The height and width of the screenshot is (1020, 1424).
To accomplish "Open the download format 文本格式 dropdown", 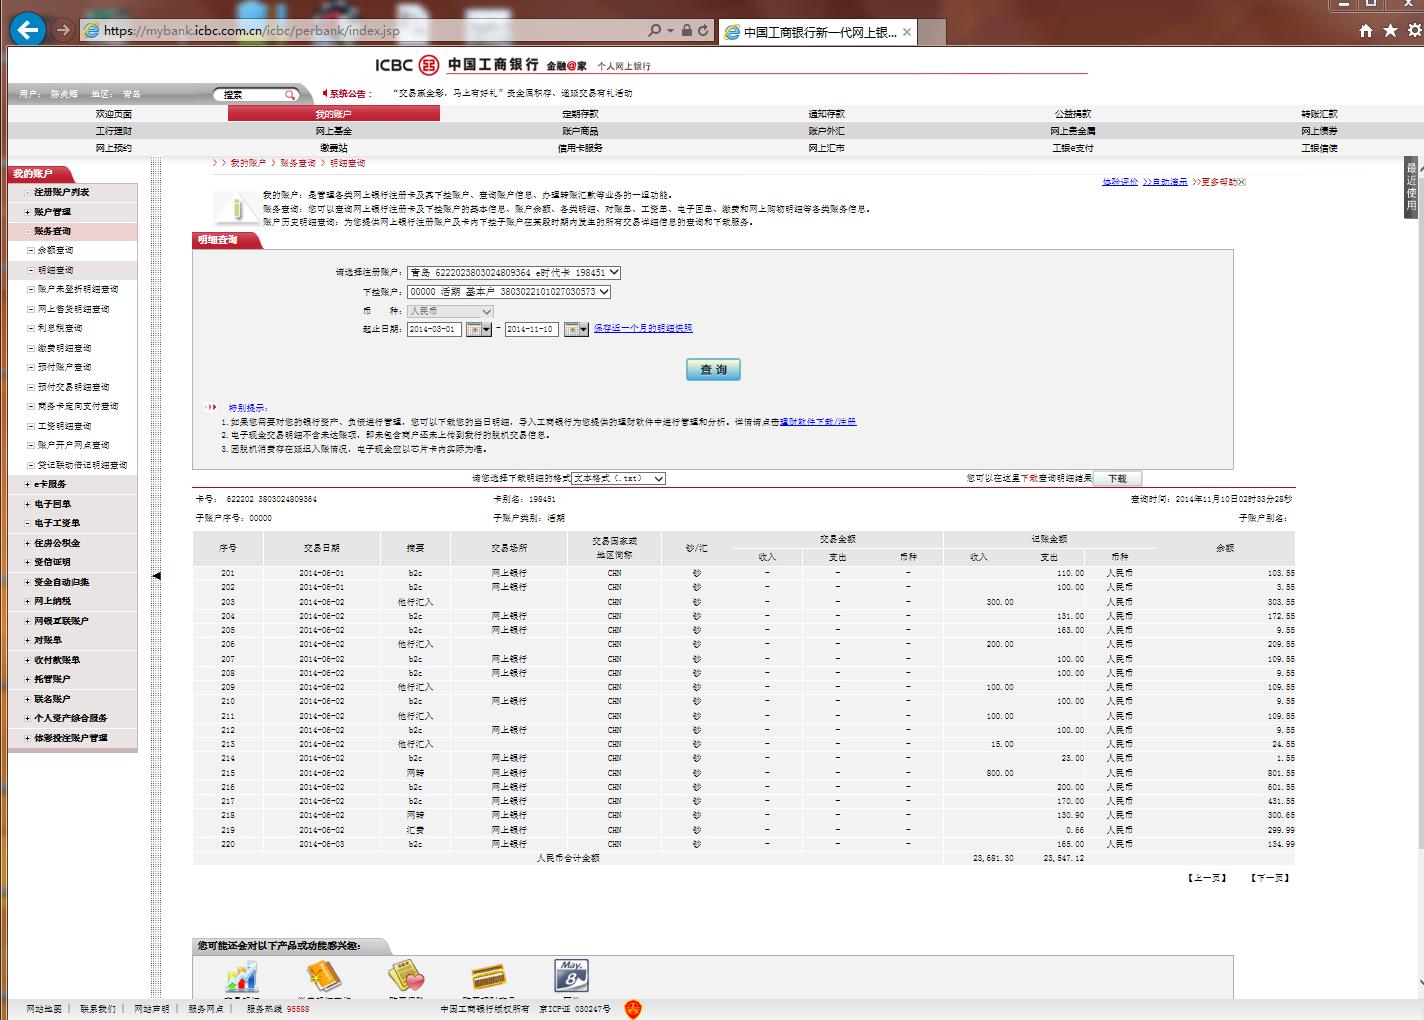I will coord(618,479).
